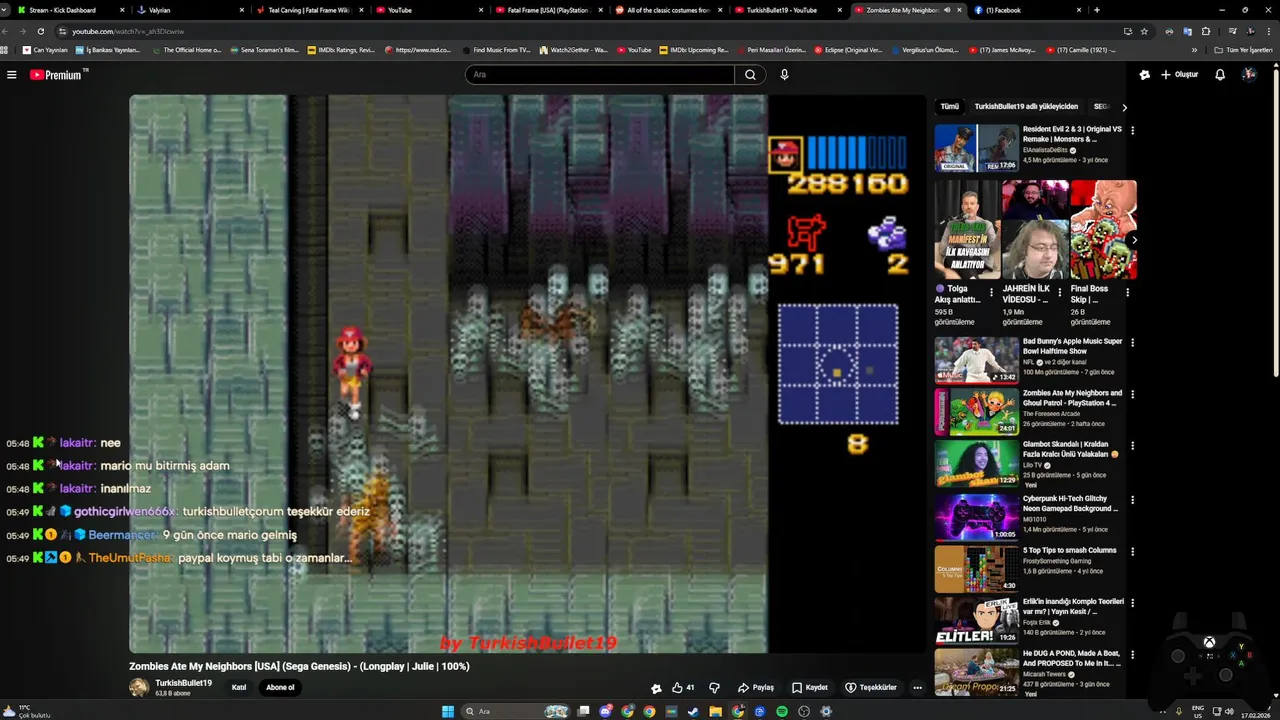Viewport: 1280px width, 720px height.
Task: Open options for 5 Top Tips Columns video
Action: click(1132, 552)
